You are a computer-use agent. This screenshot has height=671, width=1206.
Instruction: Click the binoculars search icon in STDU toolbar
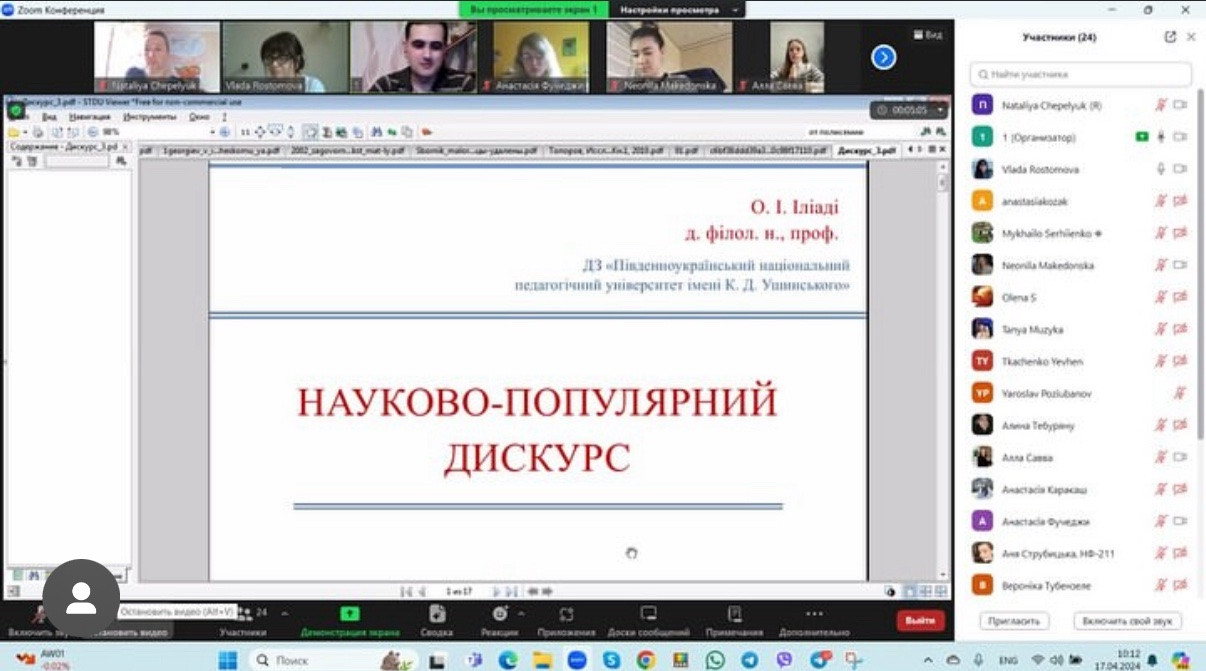click(x=377, y=131)
